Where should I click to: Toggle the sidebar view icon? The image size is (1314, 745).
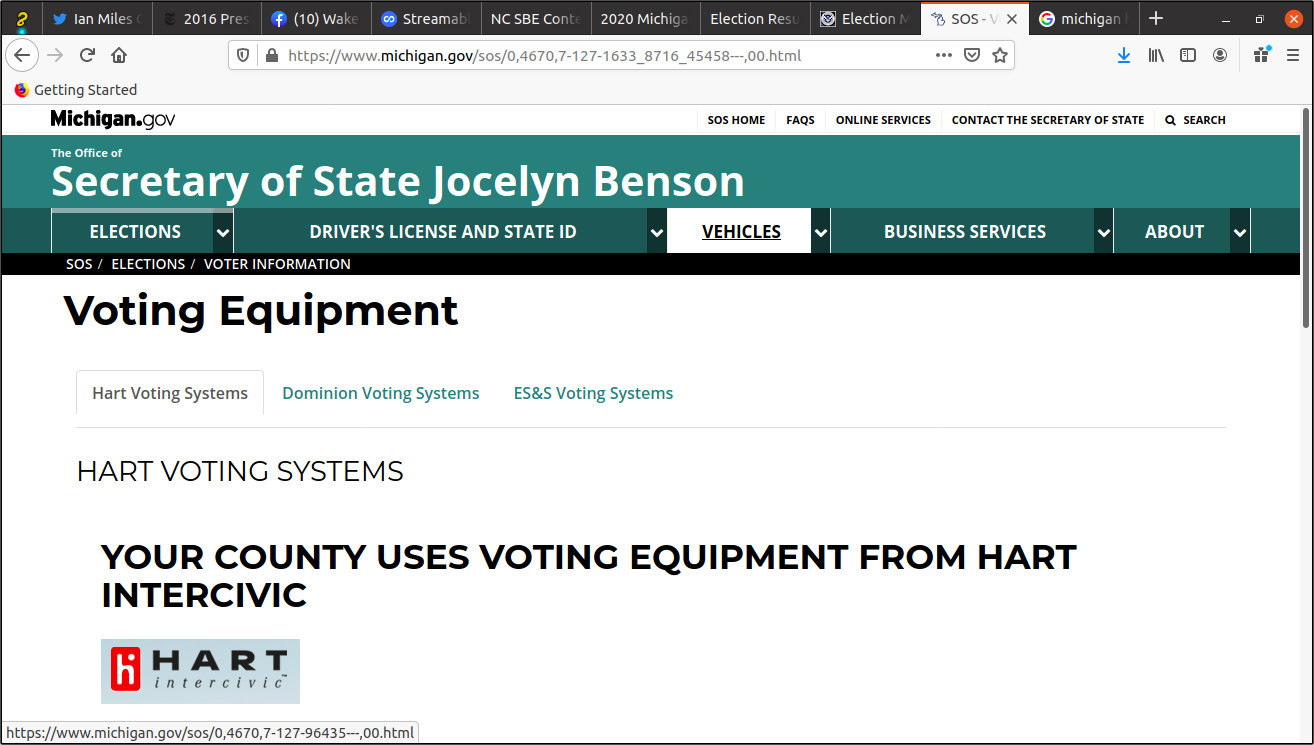click(1188, 55)
